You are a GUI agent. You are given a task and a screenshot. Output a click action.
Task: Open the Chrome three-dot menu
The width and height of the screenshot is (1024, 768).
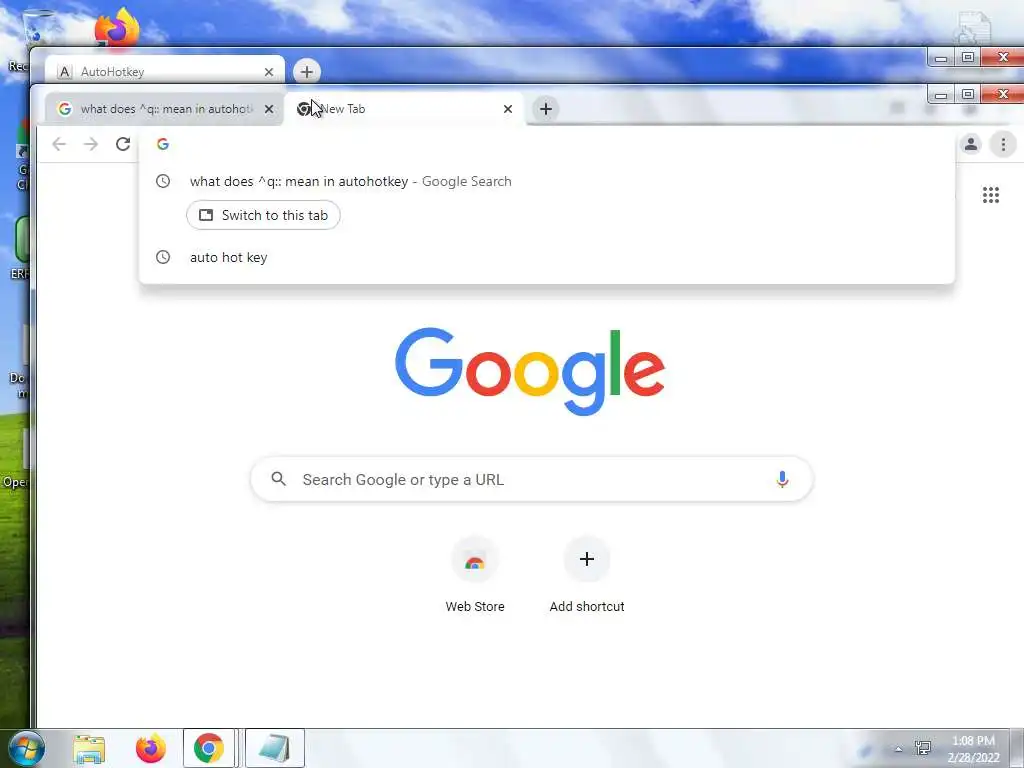click(1003, 144)
